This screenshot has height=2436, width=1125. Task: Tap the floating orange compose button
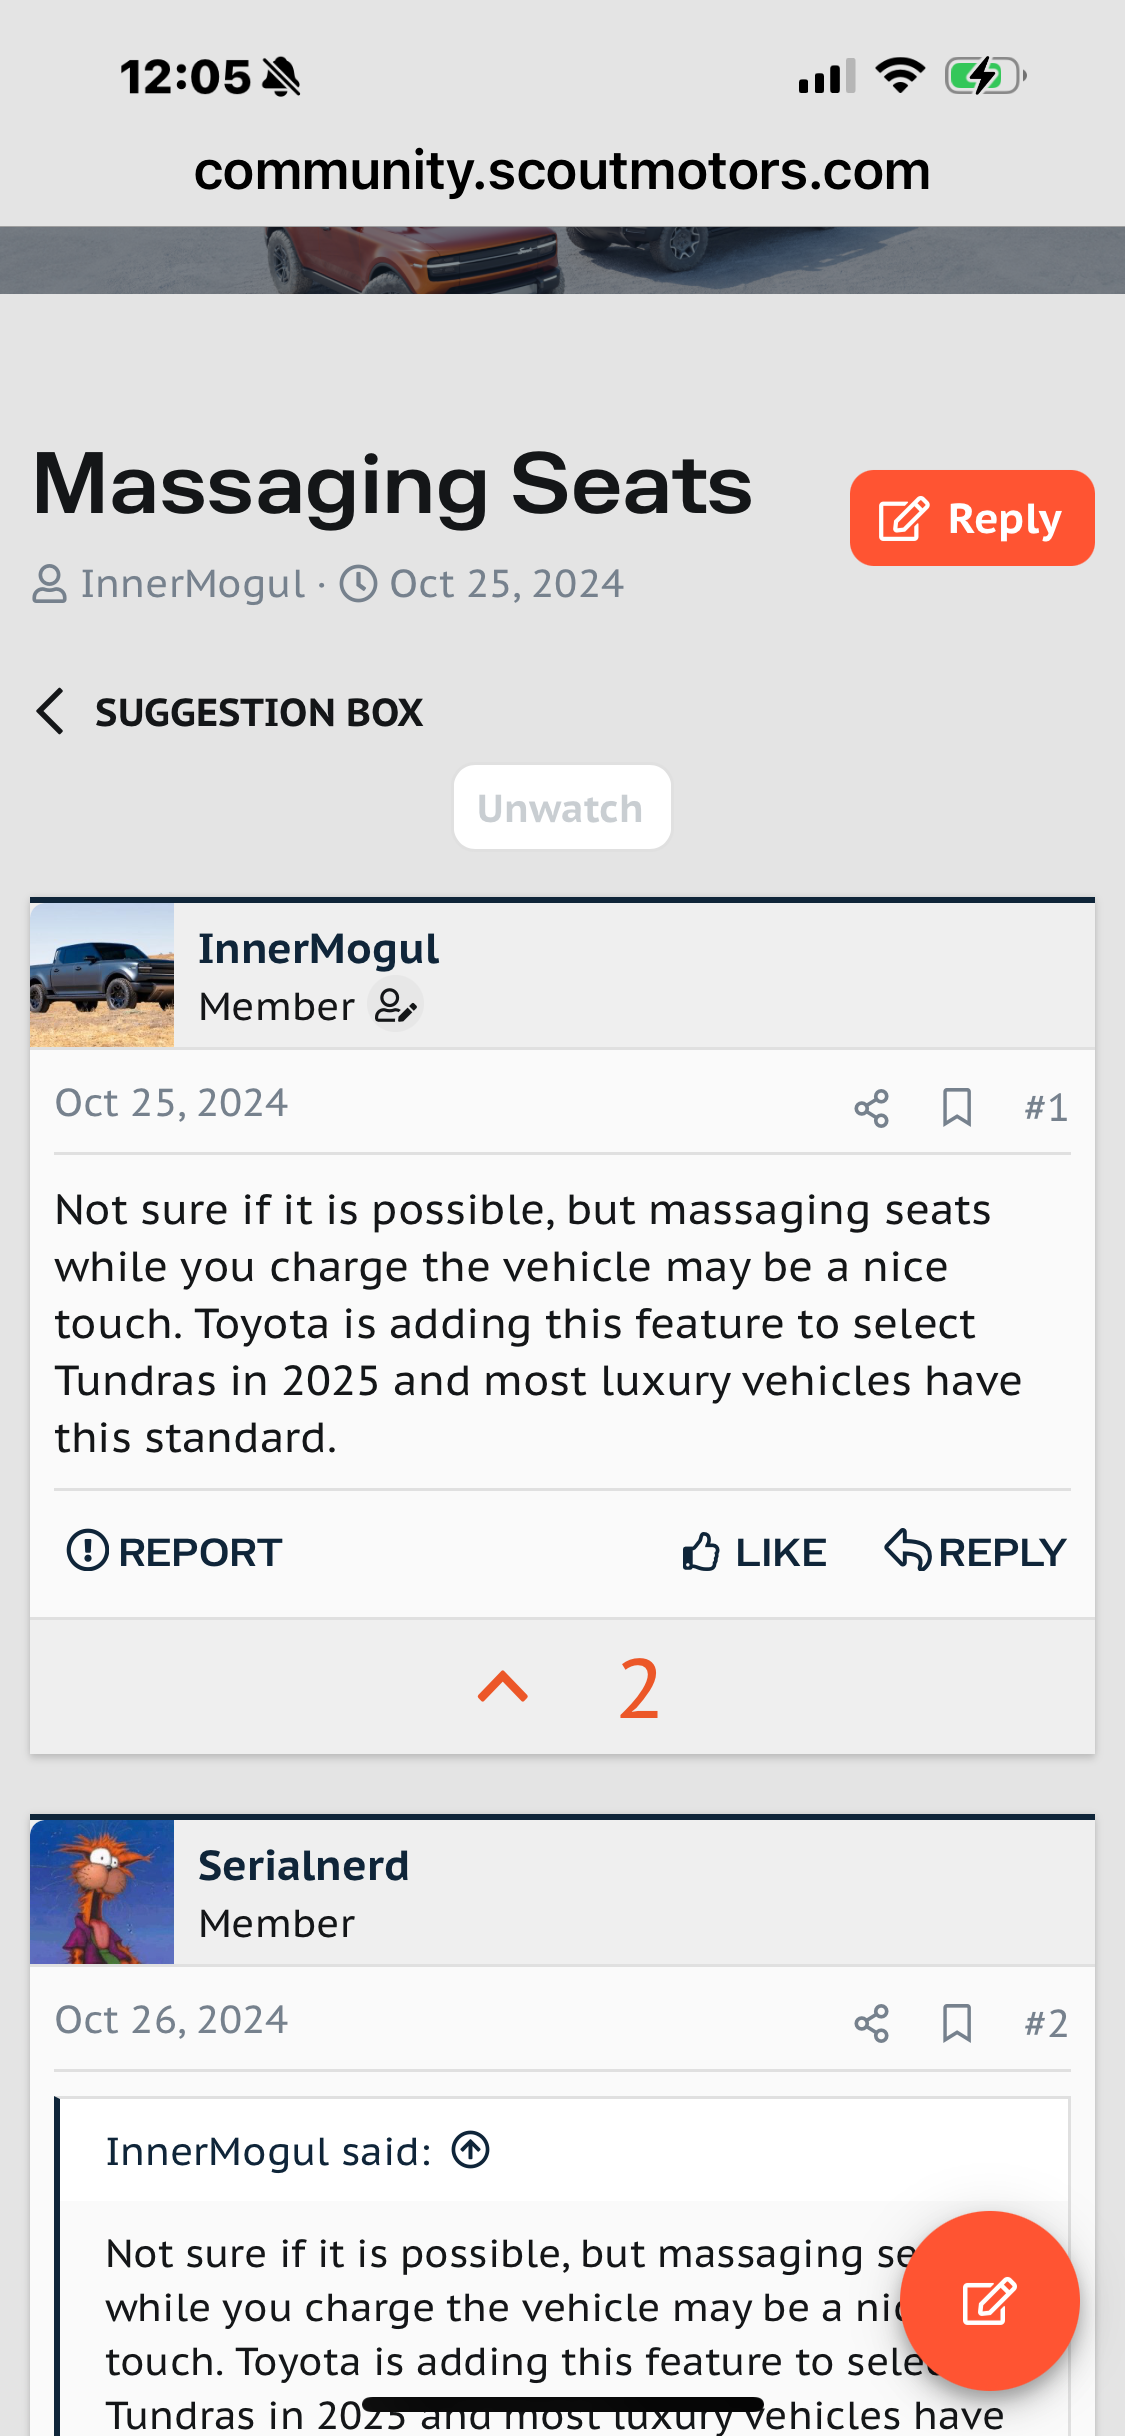tap(989, 2301)
